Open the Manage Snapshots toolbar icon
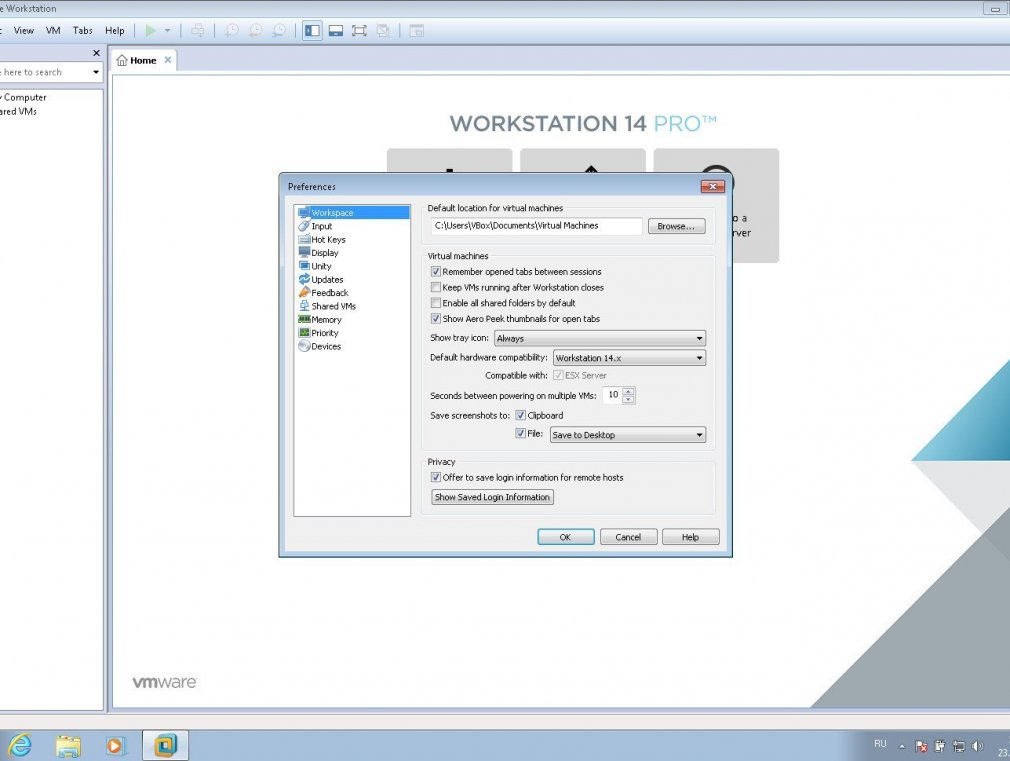1010x761 pixels. [x=279, y=30]
